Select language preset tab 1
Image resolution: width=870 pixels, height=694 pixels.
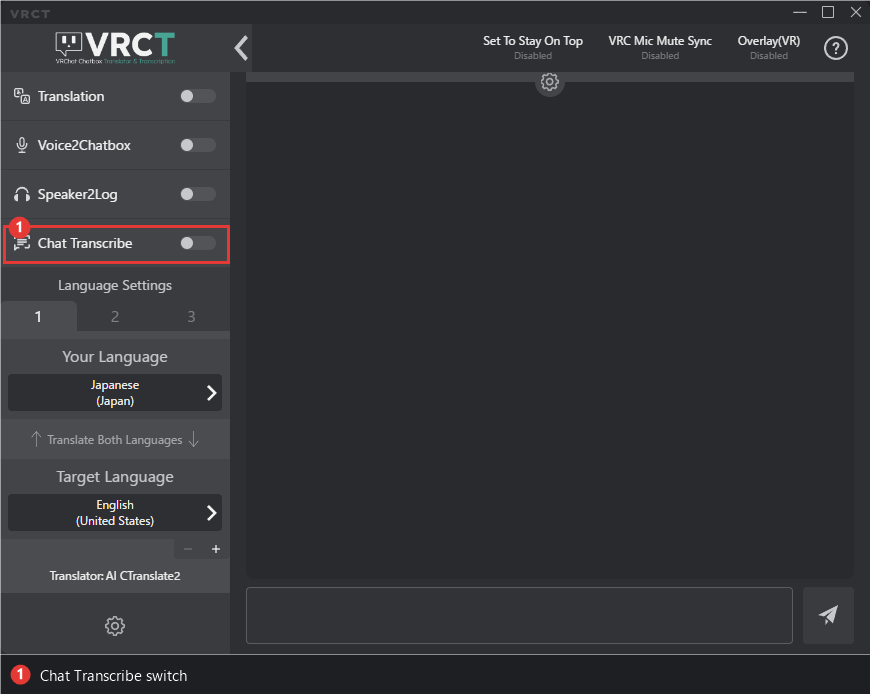point(38,316)
